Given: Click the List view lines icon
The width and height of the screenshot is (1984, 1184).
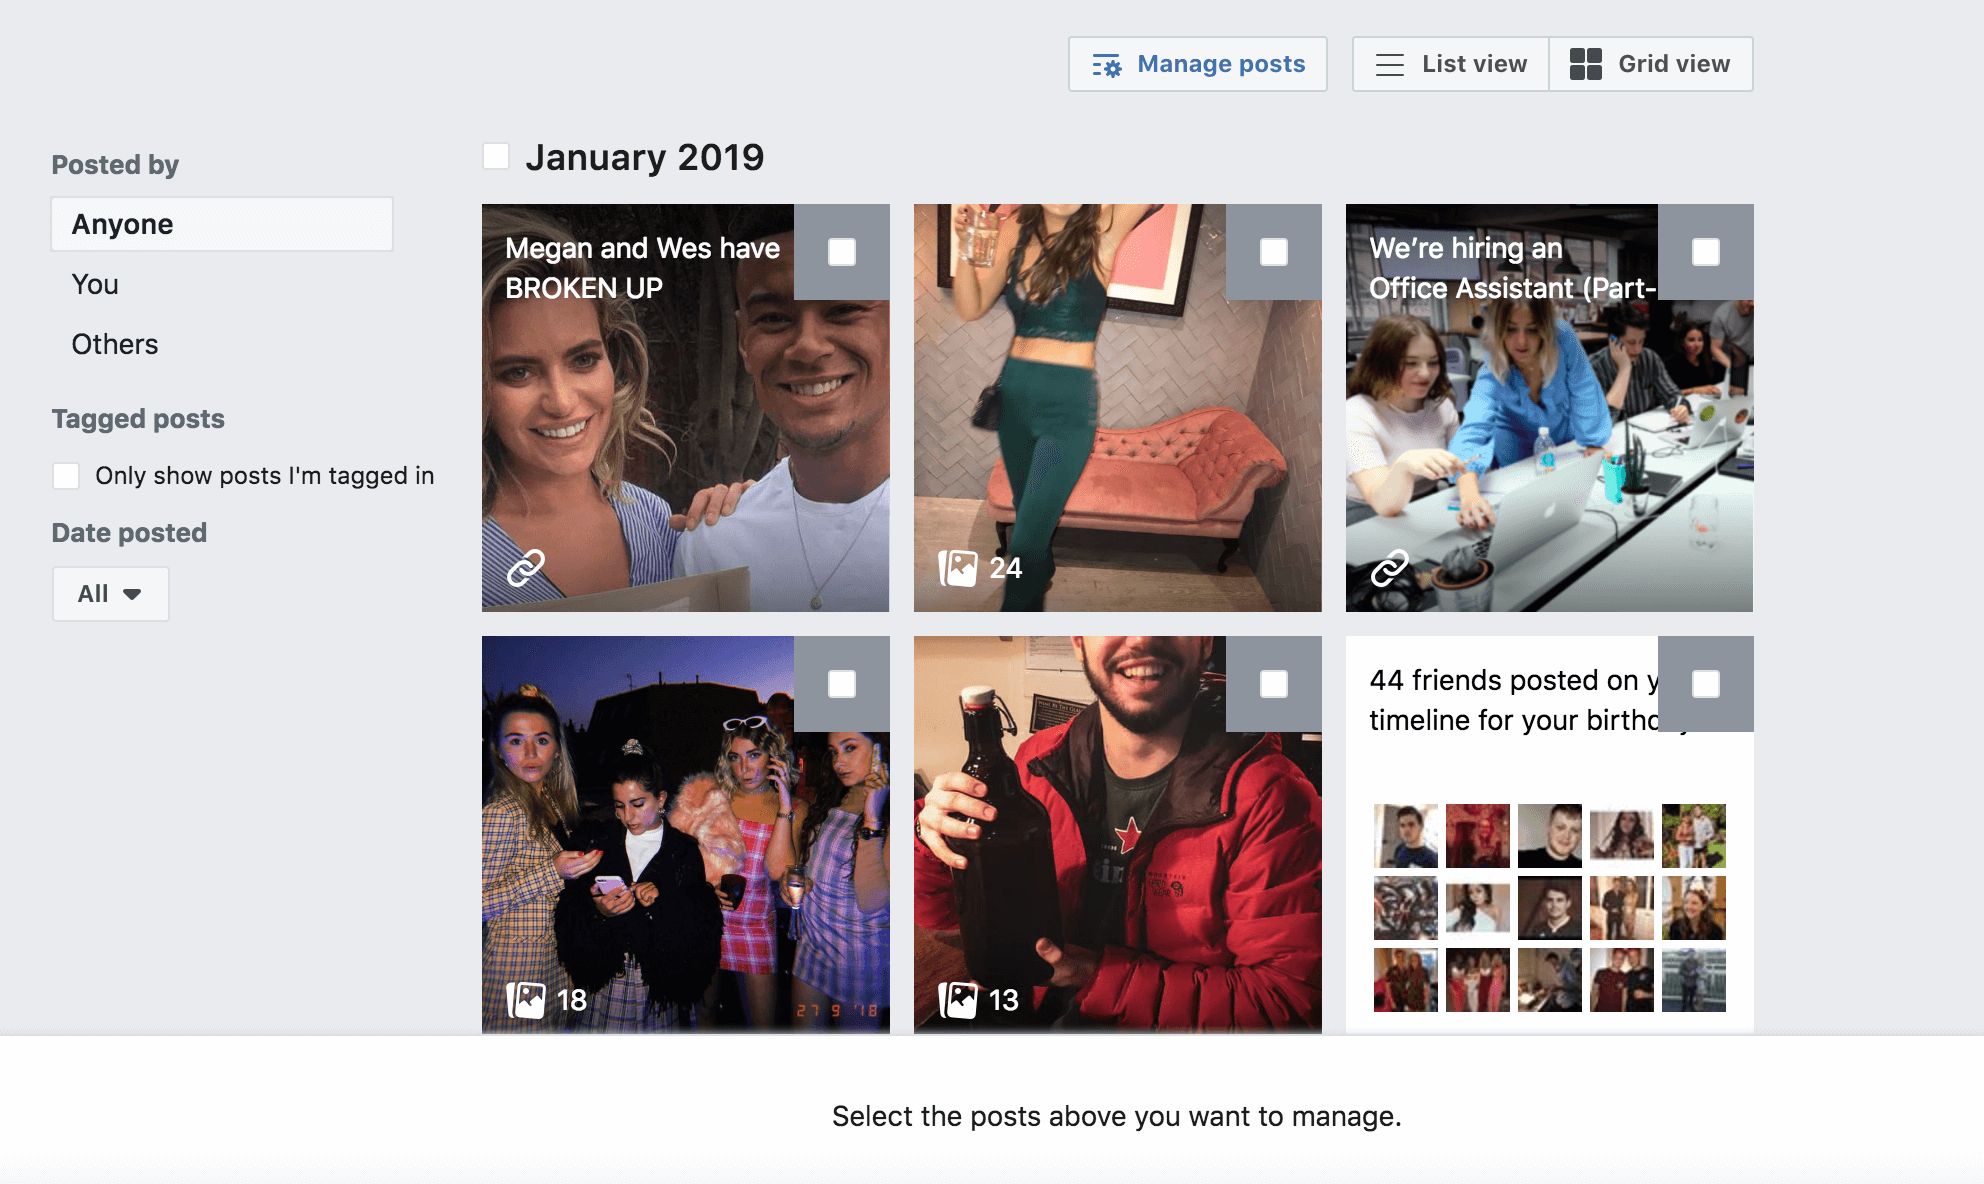Looking at the screenshot, I should point(1389,65).
